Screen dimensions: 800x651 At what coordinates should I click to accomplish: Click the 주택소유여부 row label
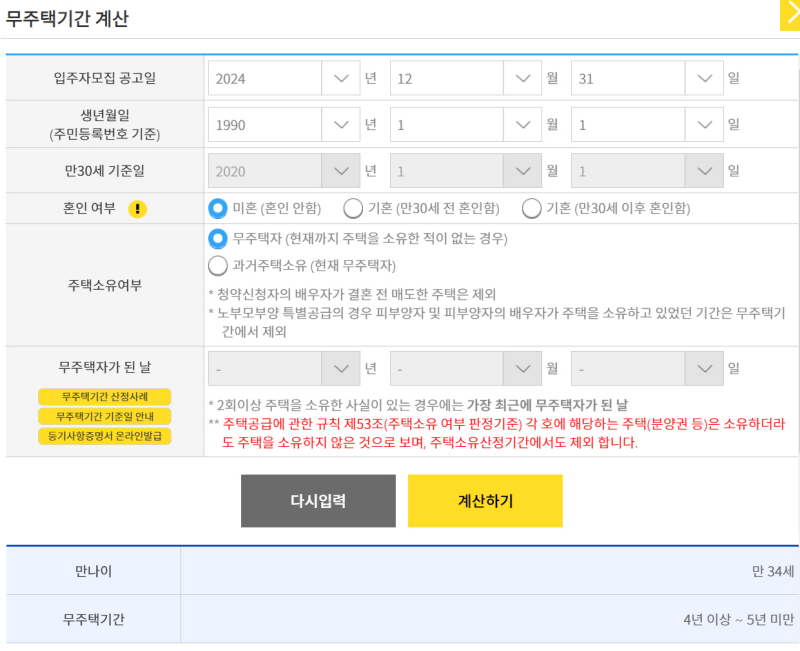[105, 285]
